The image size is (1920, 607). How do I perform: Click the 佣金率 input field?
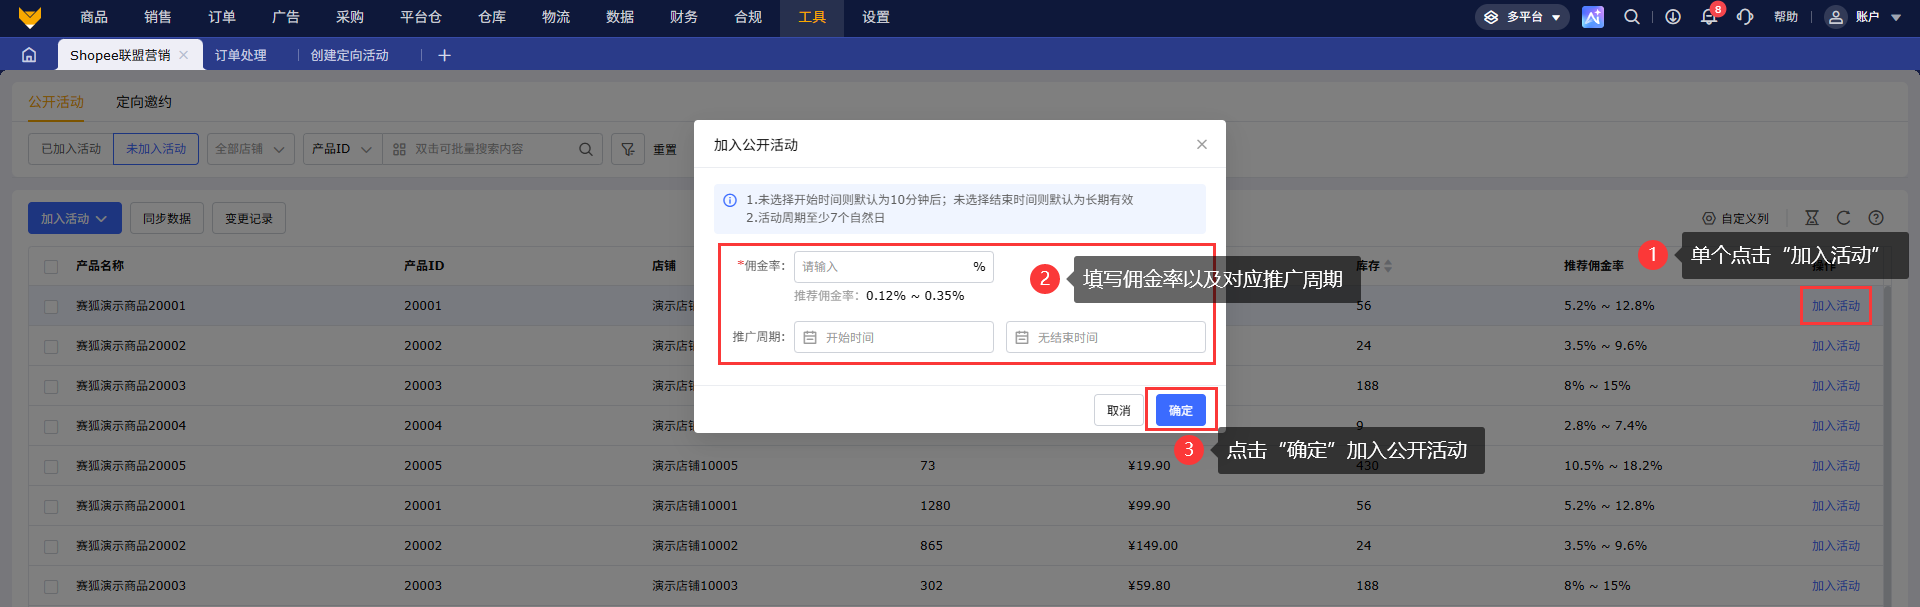pyautogui.click(x=894, y=267)
